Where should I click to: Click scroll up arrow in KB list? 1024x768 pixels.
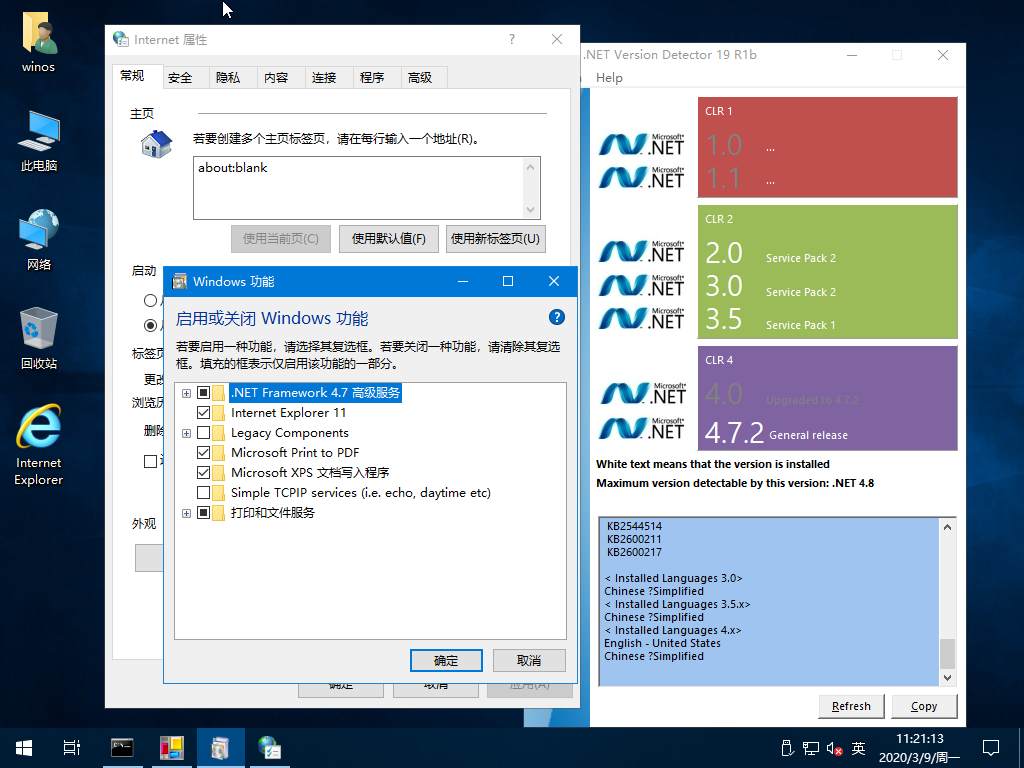click(947, 527)
